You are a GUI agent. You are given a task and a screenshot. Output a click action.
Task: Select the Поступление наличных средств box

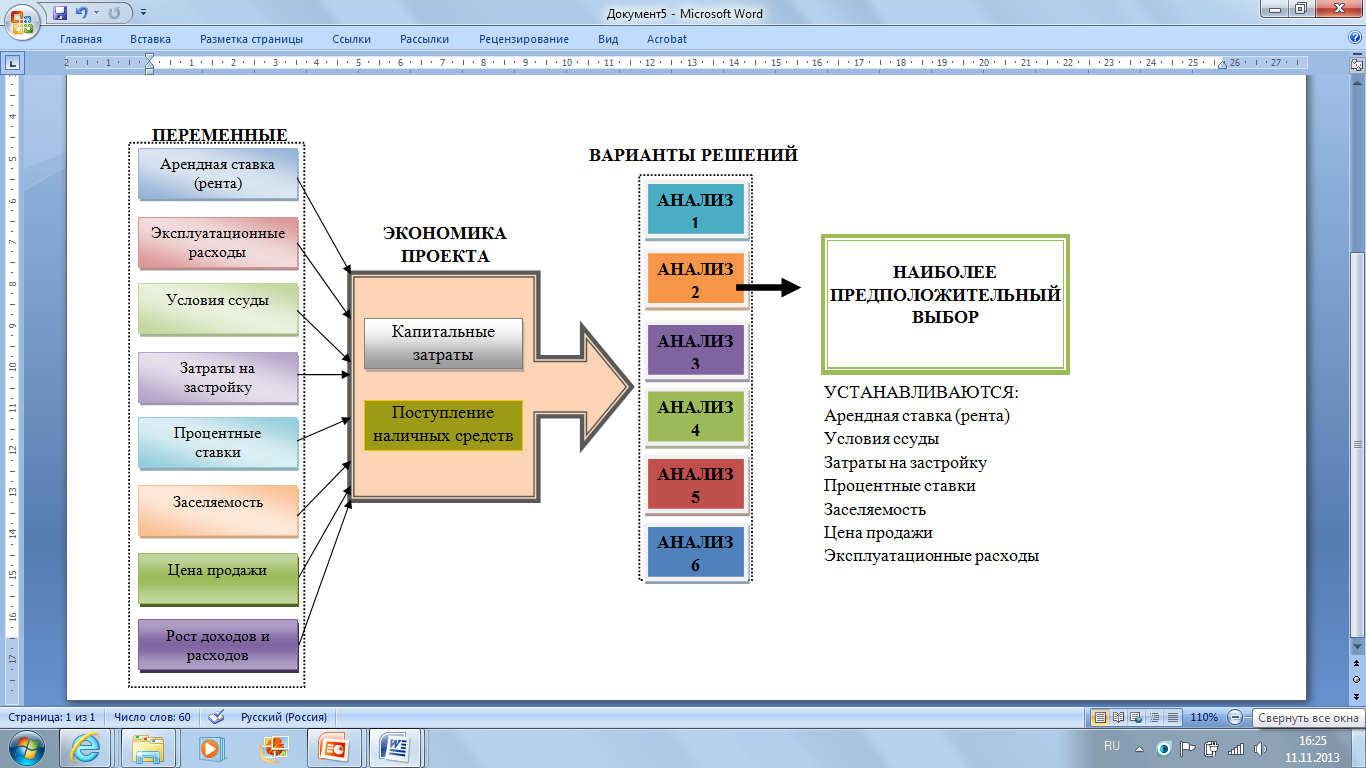[443, 426]
